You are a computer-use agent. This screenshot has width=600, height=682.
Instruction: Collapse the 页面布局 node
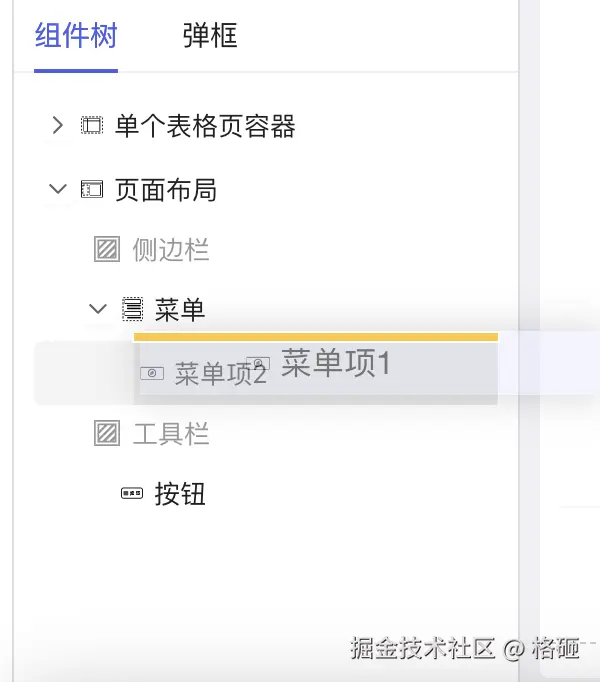coord(58,189)
